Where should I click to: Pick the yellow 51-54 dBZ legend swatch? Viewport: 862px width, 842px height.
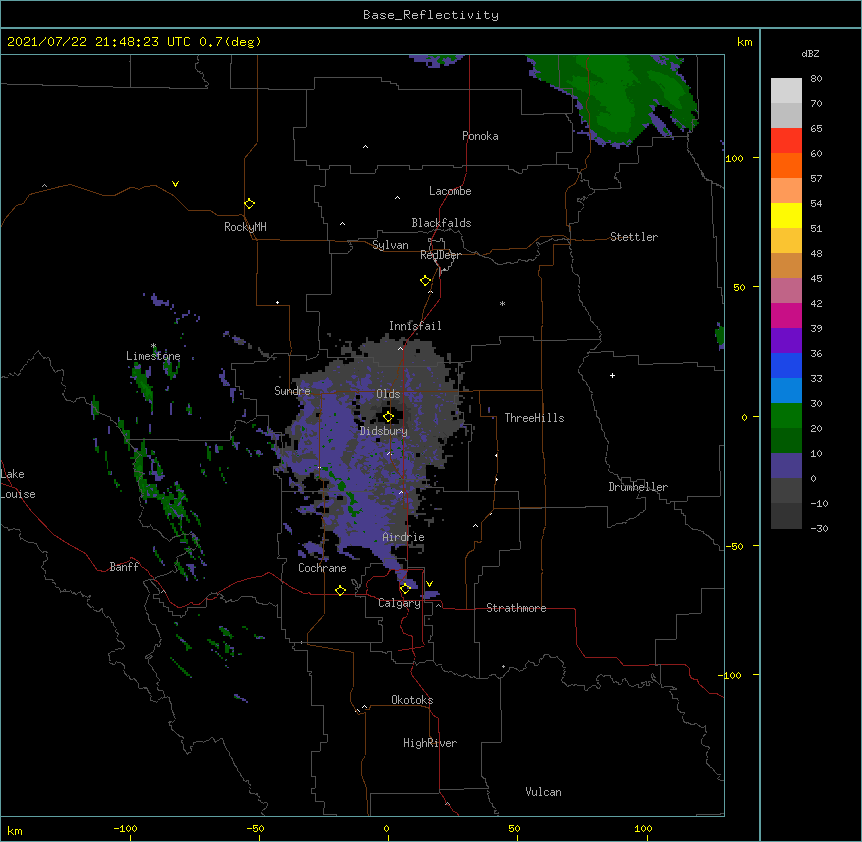tap(786, 215)
